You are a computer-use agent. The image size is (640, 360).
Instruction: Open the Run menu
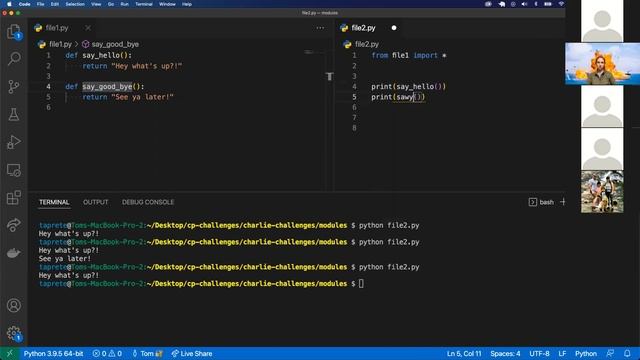click(x=124, y=4)
